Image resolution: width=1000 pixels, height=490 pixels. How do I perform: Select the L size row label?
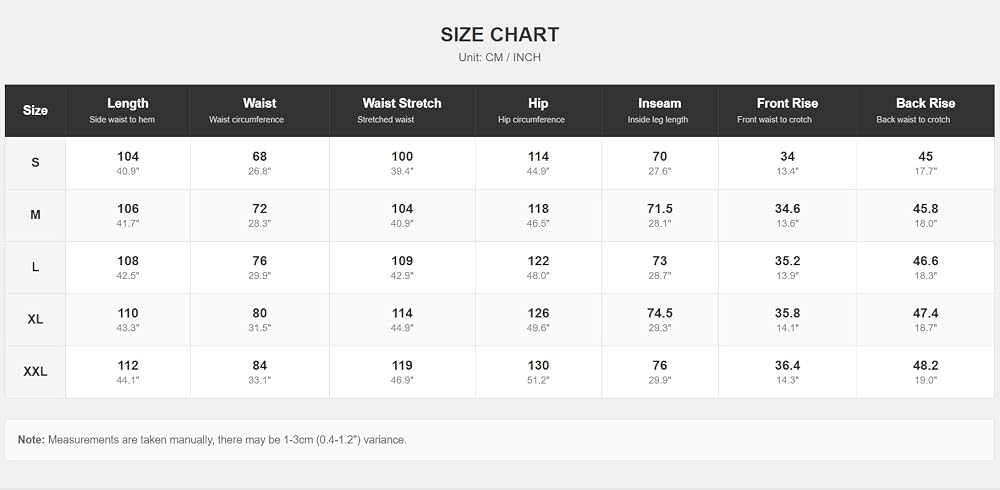pyautogui.click(x=35, y=267)
